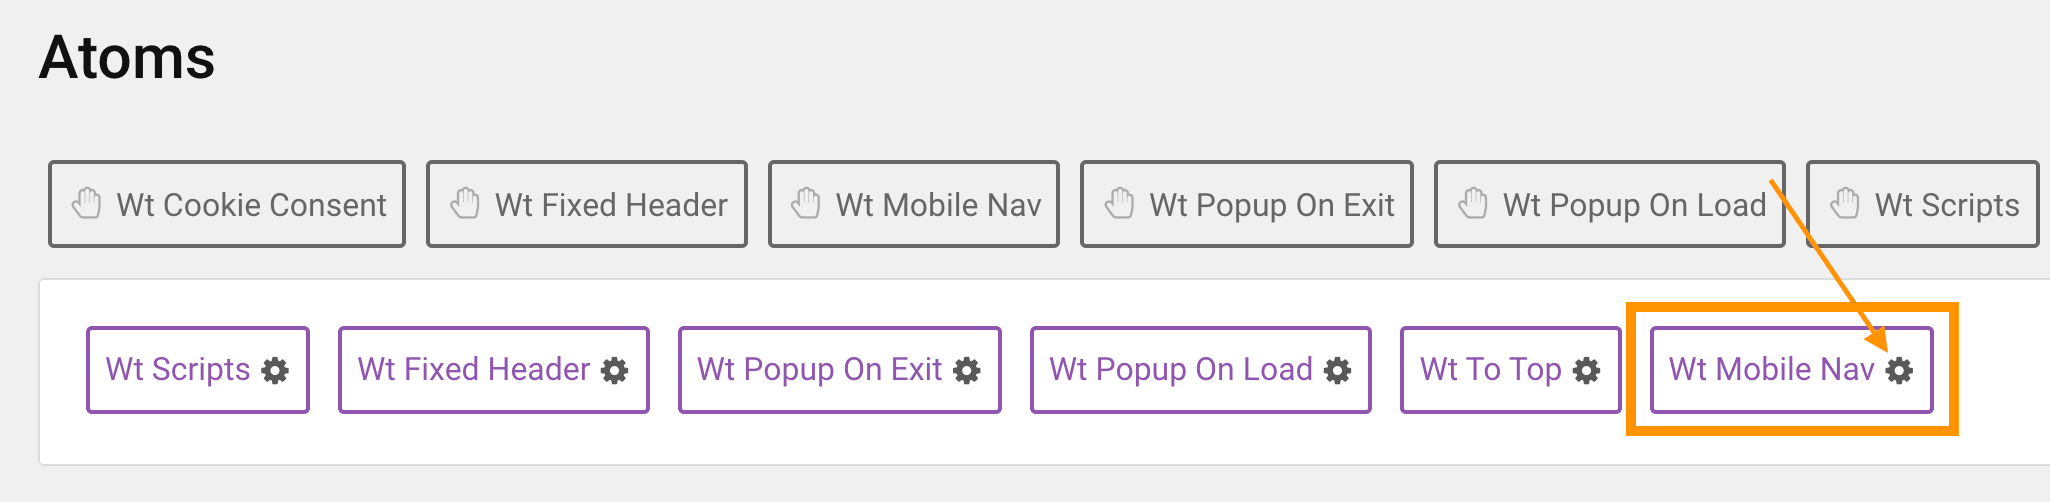Select the available Wt Popup On Exit atom
The image size is (2050, 502).
1271,205
